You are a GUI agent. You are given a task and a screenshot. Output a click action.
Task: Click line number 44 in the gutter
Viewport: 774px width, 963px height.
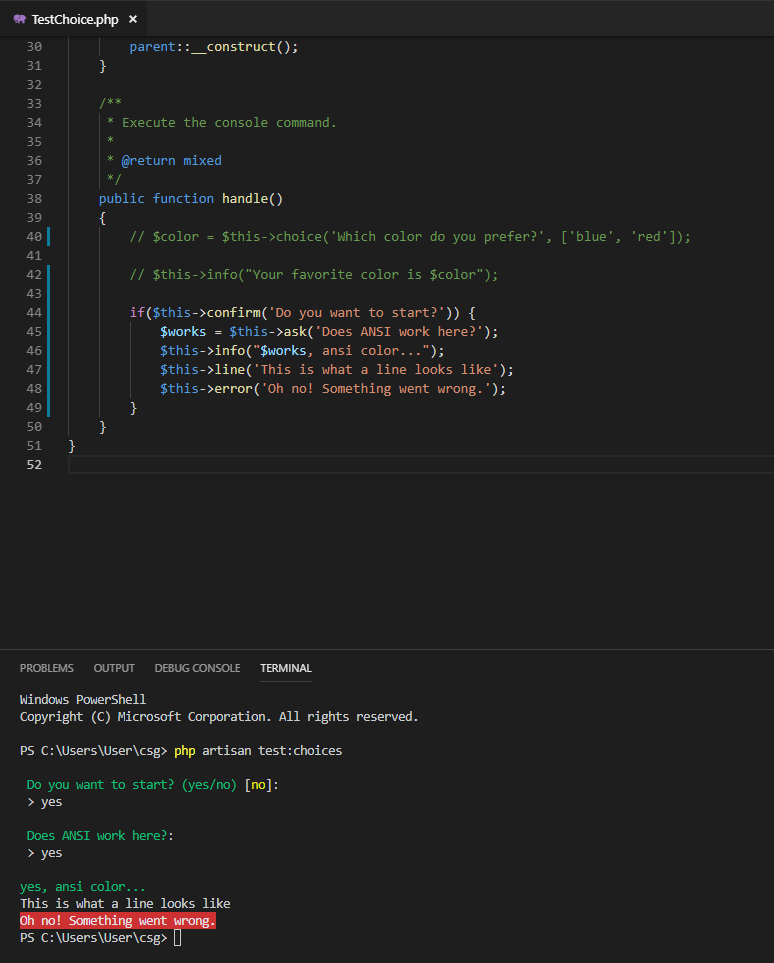pos(34,312)
